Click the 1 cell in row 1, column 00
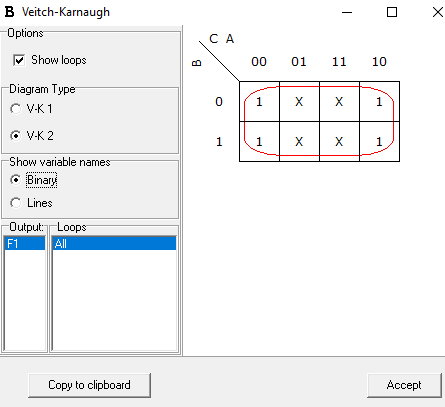This screenshot has height=407, width=445. 259,142
